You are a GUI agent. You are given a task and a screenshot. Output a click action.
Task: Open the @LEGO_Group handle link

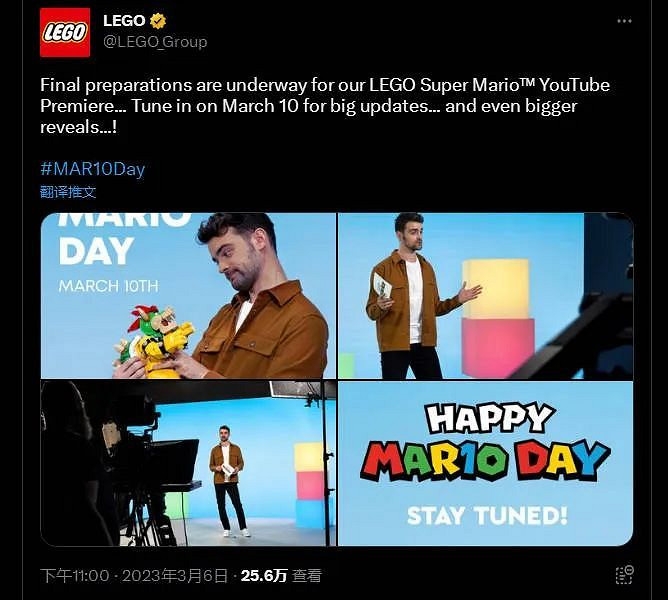point(155,42)
